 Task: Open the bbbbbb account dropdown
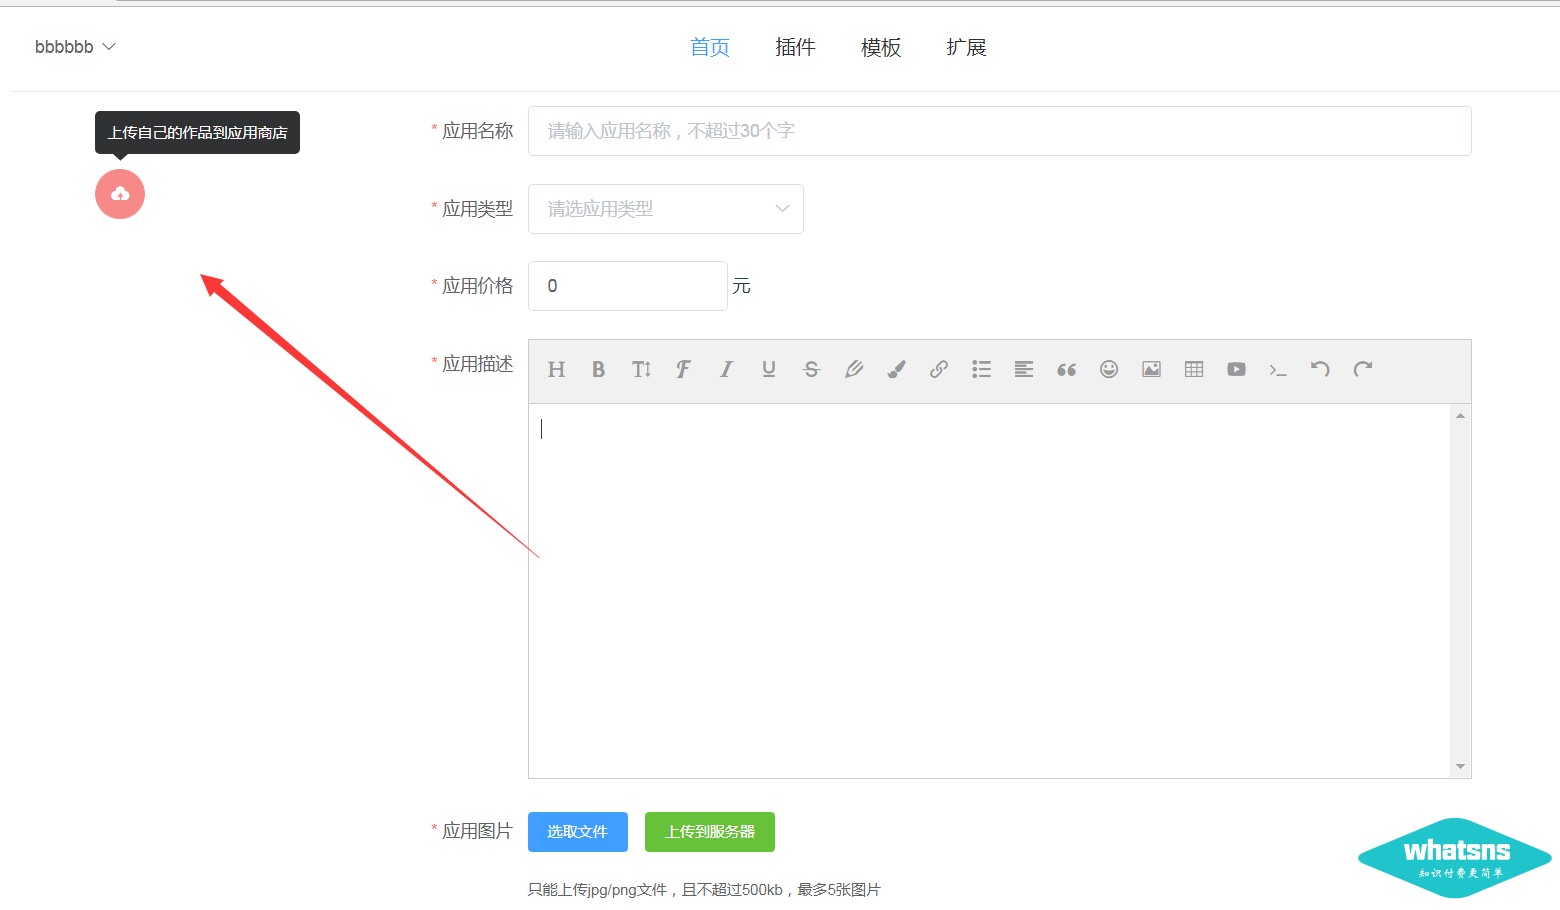tap(75, 47)
